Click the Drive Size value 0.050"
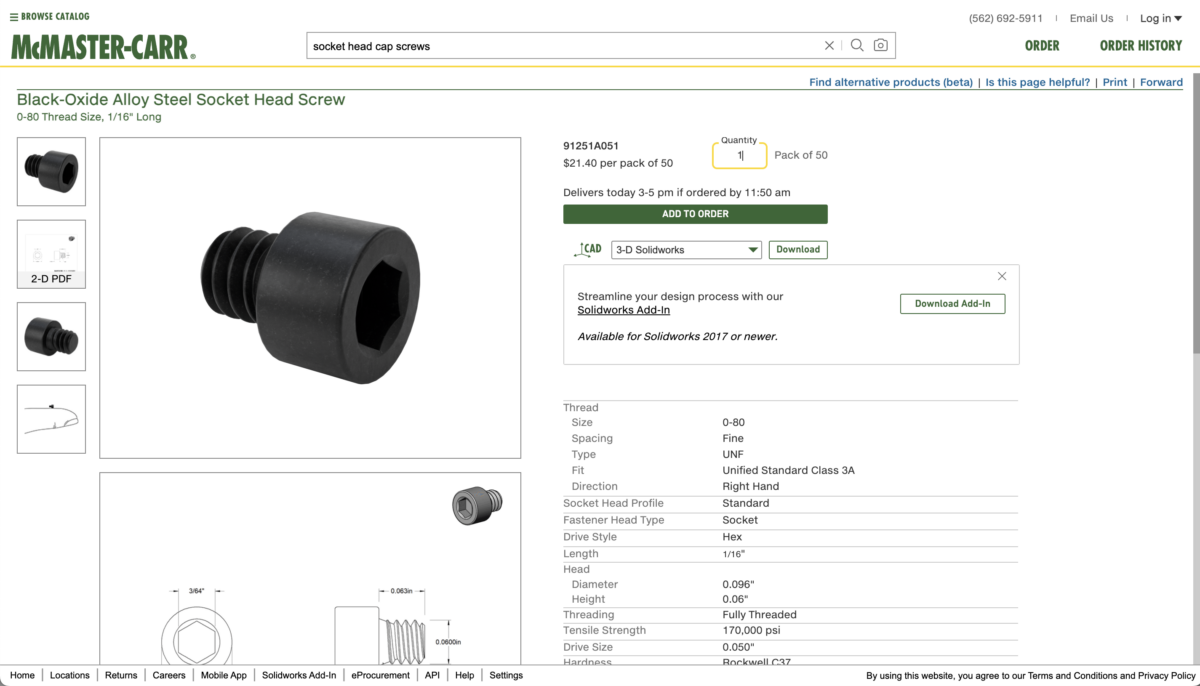Image resolution: width=1200 pixels, height=686 pixels. pos(738,648)
